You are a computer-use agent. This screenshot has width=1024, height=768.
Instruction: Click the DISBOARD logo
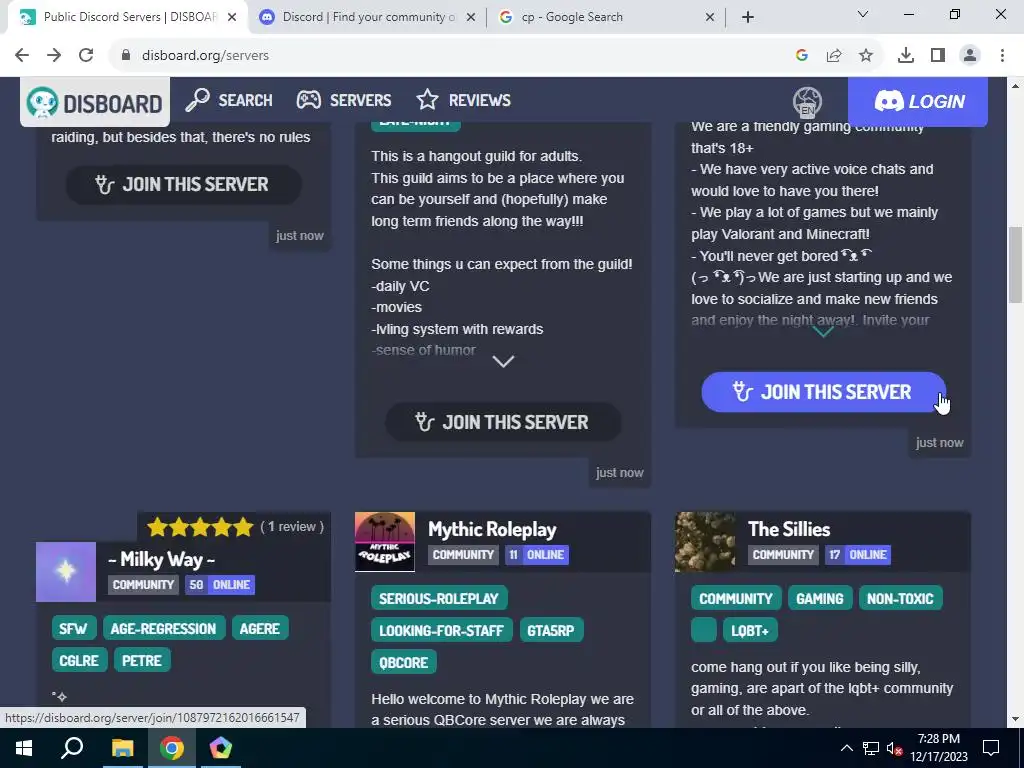(95, 103)
